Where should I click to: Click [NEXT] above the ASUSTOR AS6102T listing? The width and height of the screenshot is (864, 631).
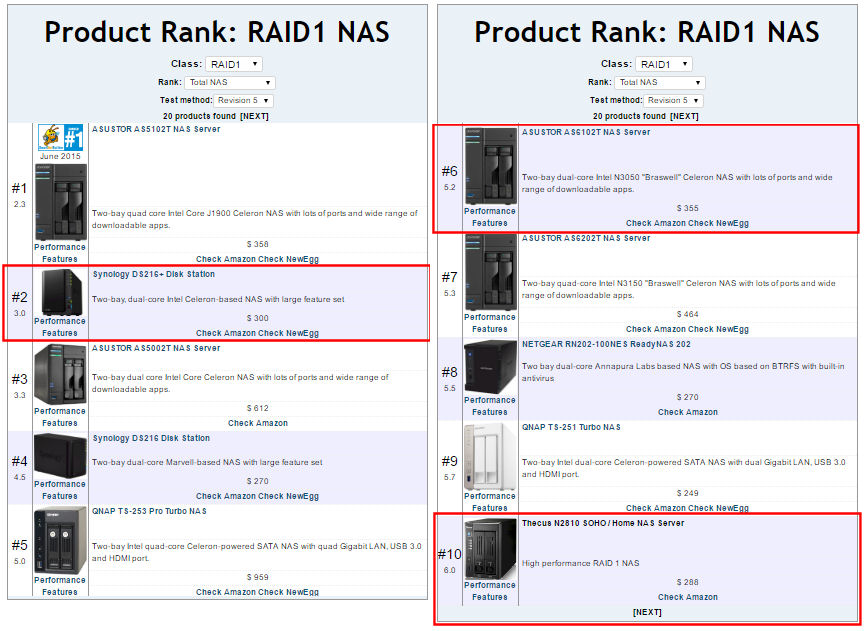pos(684,116)
